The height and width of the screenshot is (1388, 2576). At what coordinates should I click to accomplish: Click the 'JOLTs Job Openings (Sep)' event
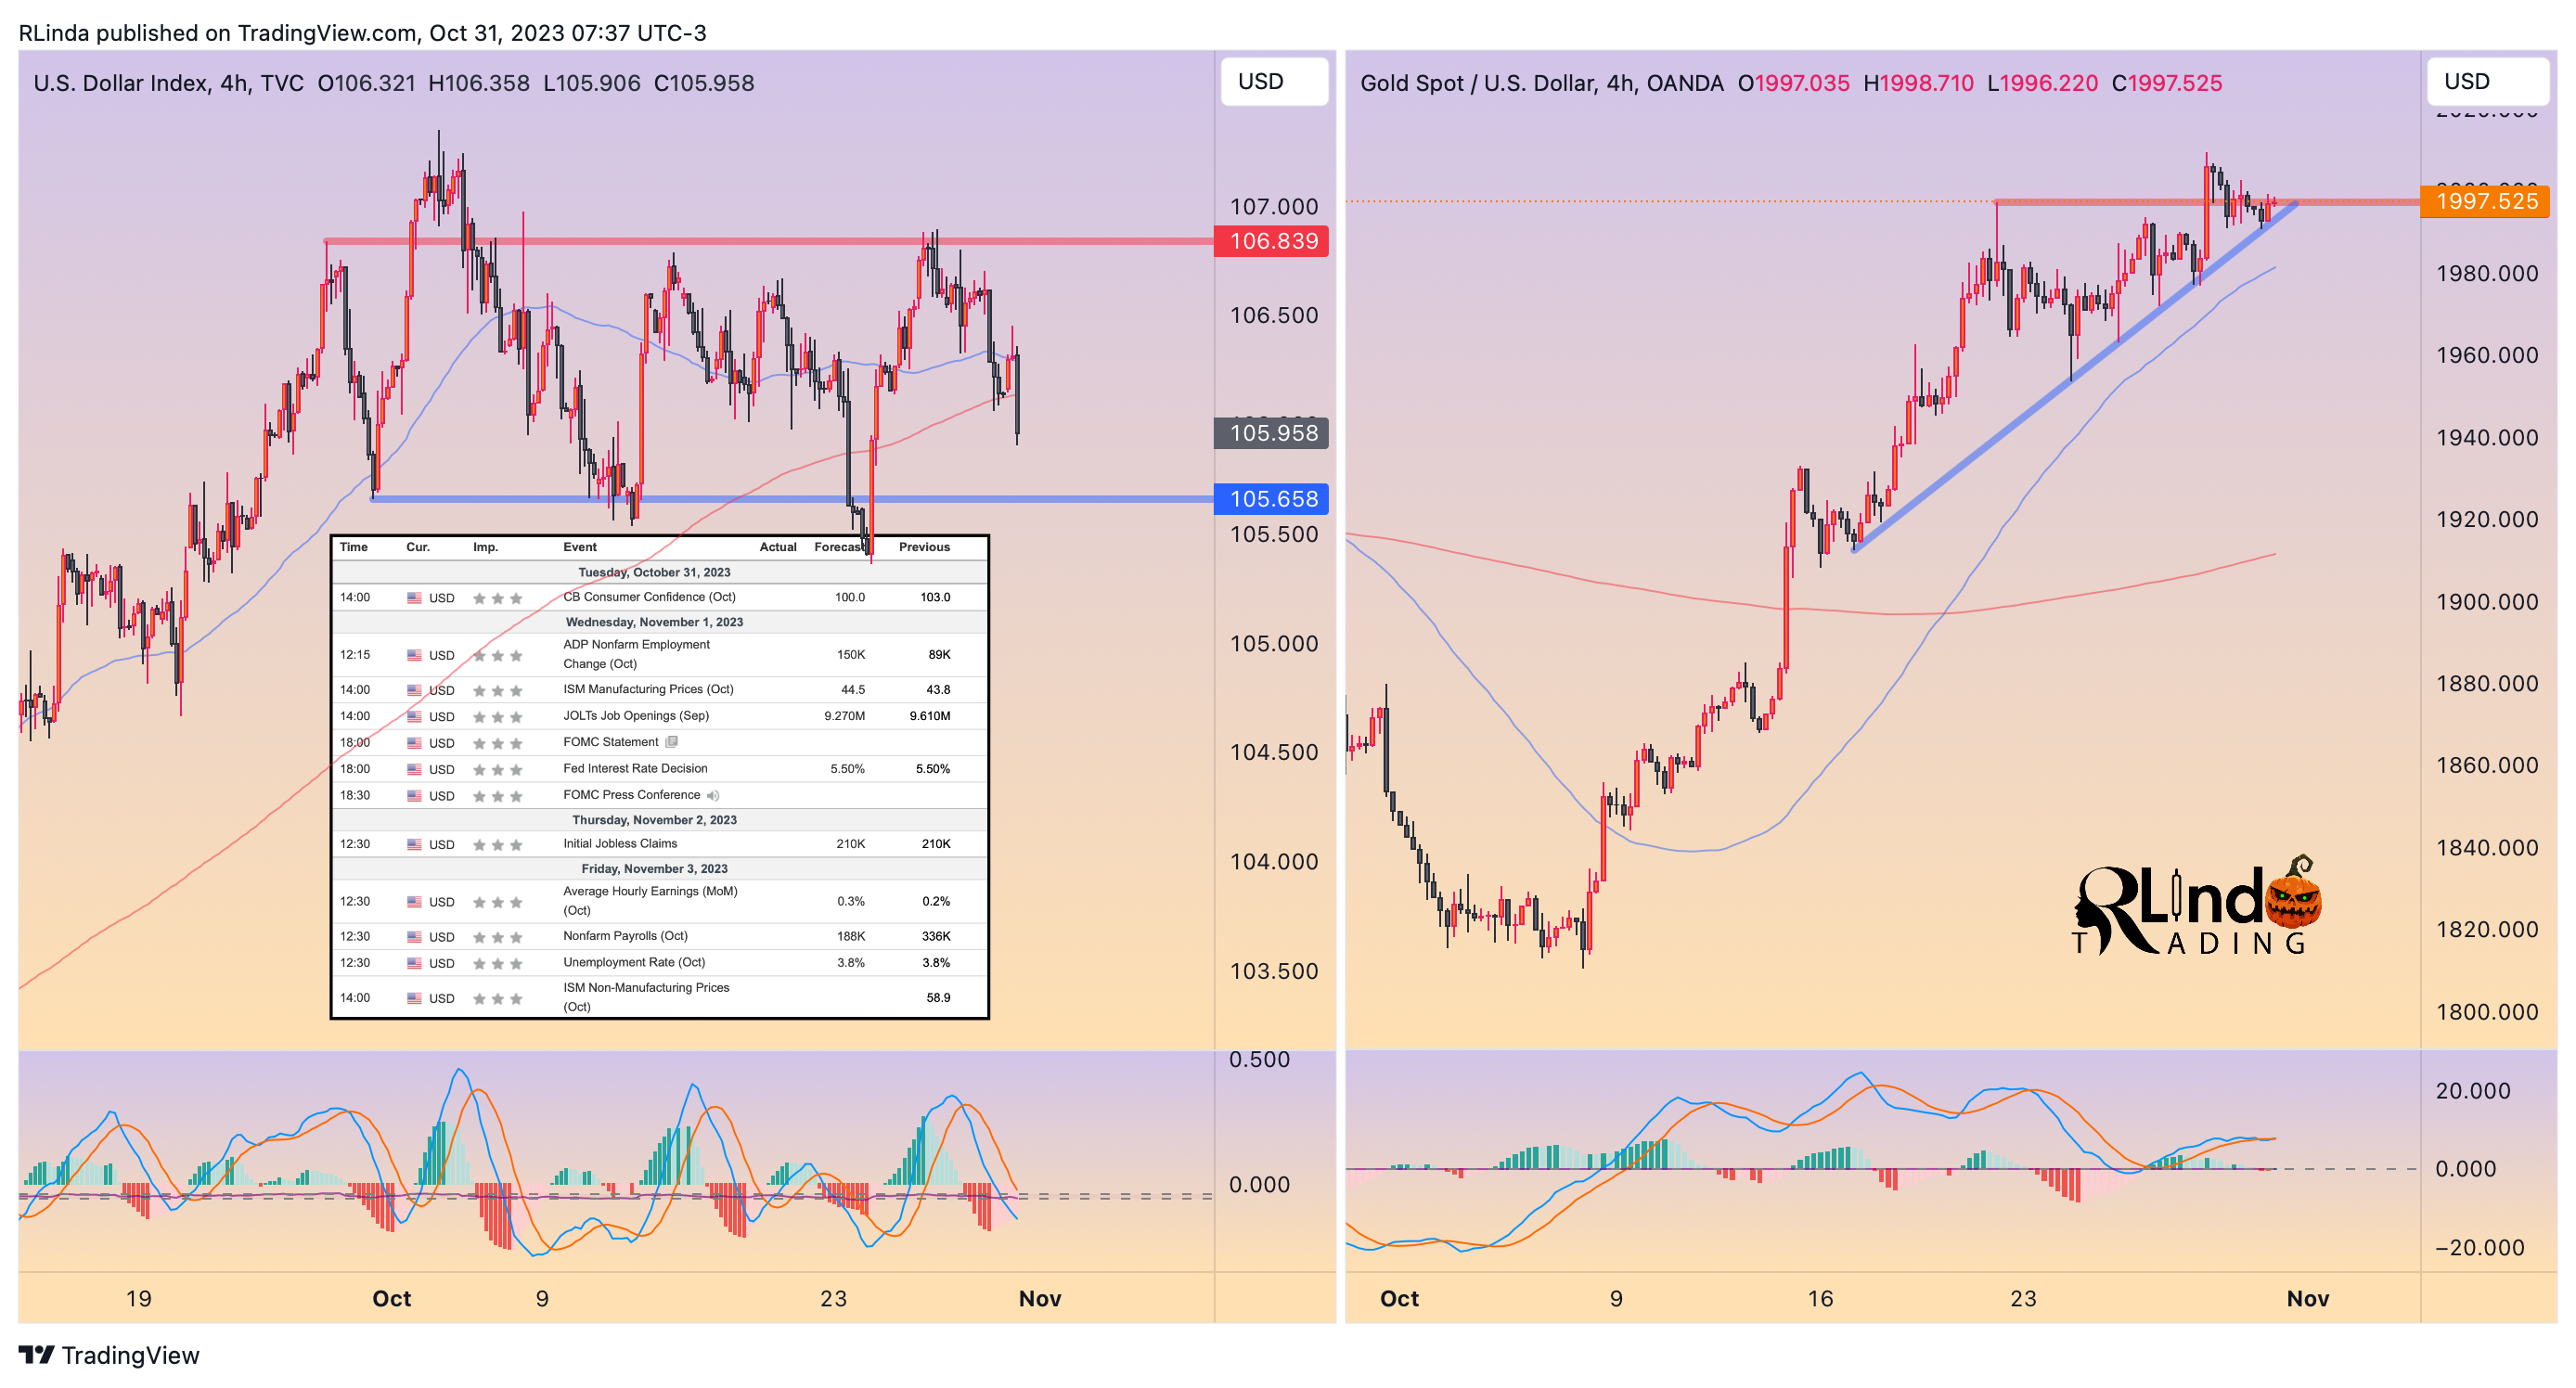pyautogui.click(x=636, y=716)
